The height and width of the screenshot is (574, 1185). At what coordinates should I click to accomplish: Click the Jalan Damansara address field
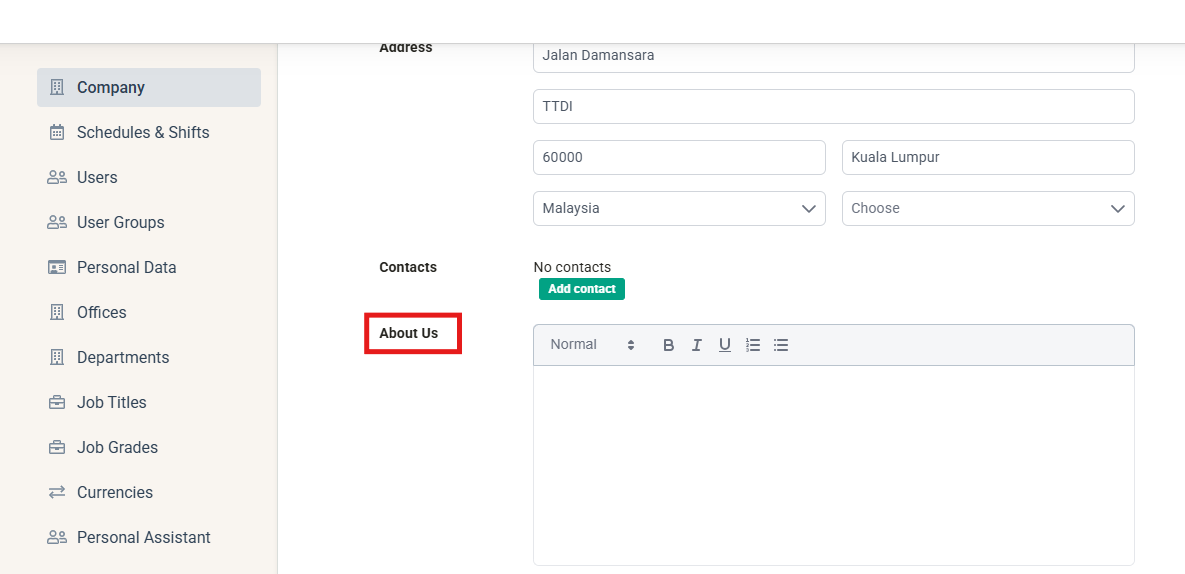834,57
